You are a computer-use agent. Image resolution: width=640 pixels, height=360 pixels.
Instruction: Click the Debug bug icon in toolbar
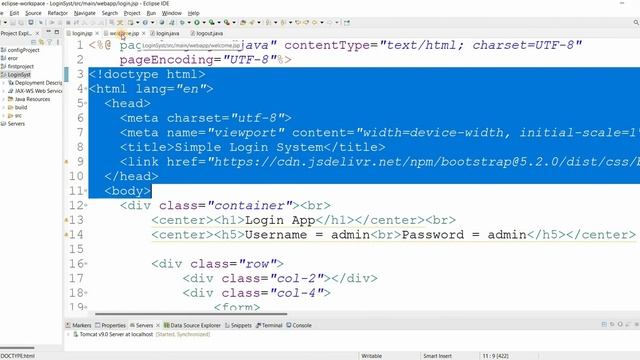pos(182,22)
